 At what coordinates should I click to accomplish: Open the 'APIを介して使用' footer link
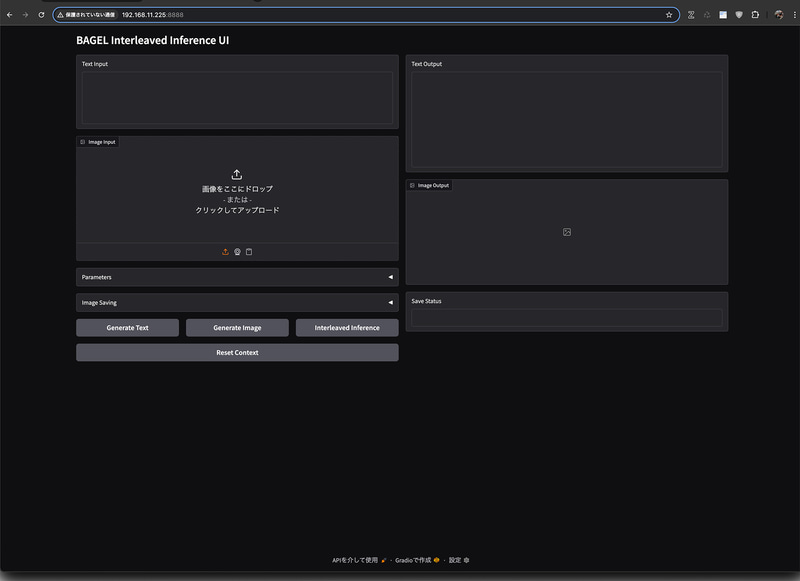(359, 560)
